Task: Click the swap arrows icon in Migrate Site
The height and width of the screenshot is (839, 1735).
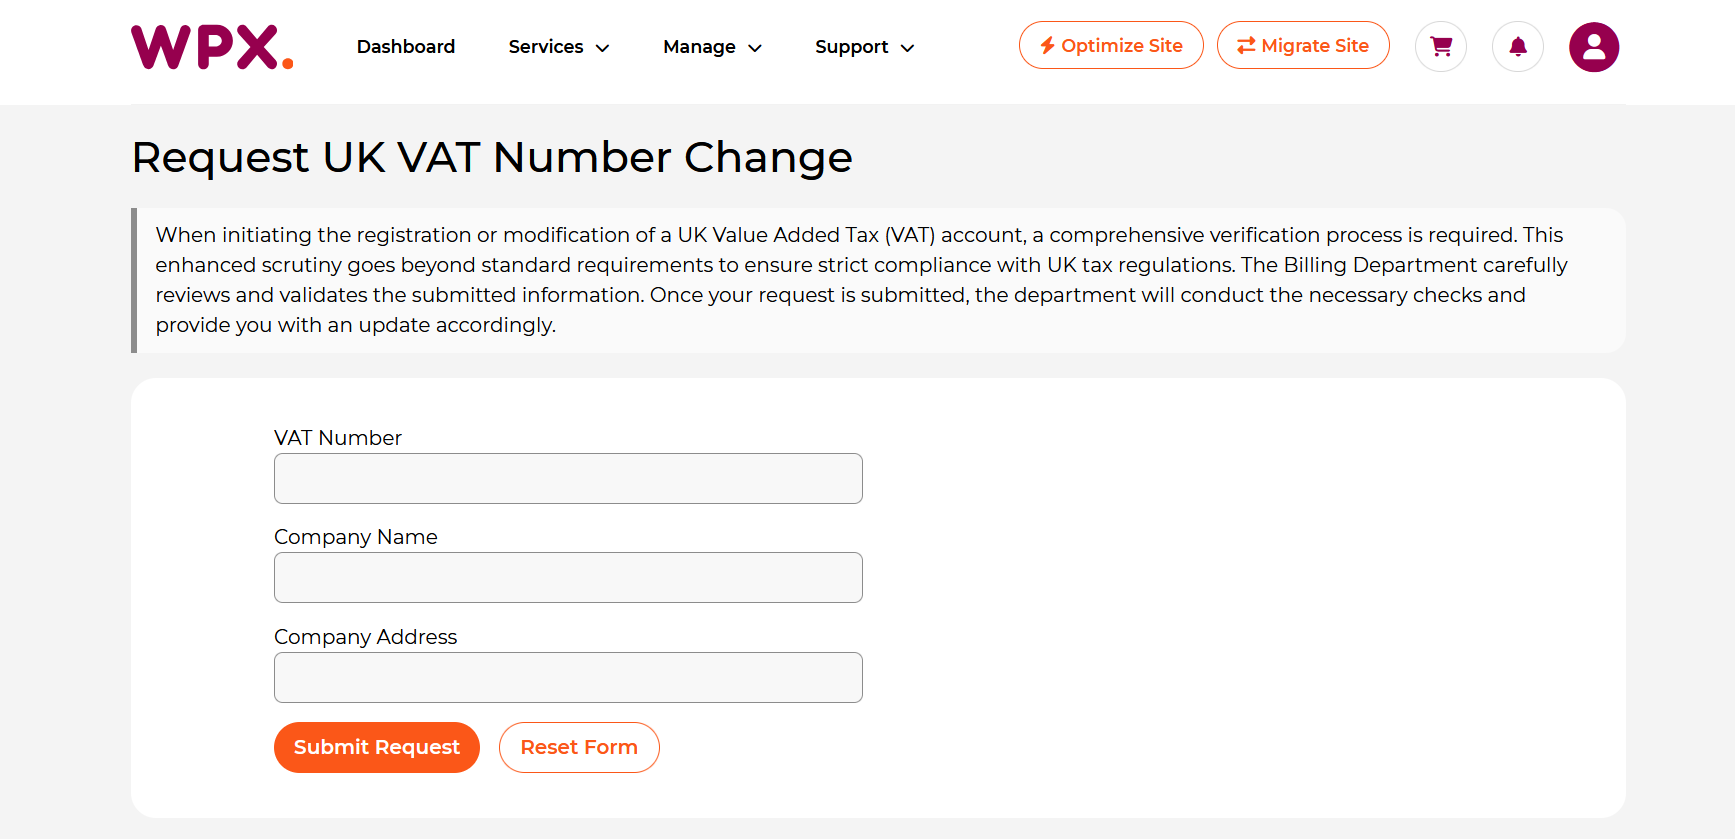Action: (1246, 46)
